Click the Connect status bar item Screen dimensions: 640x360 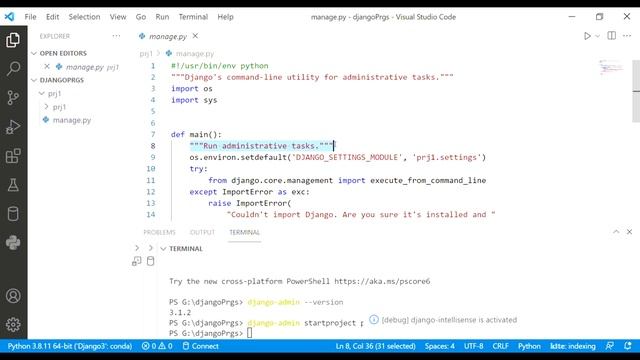tap(200, 346)
